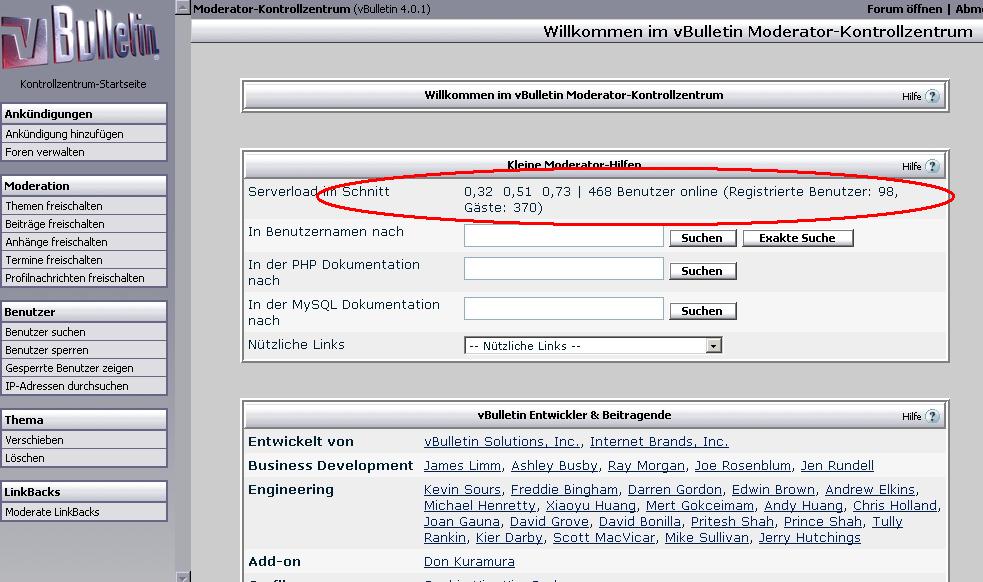The image size is (983, 582).
Task: Choose Anhänge freischalten
Action: coord(84,242)
